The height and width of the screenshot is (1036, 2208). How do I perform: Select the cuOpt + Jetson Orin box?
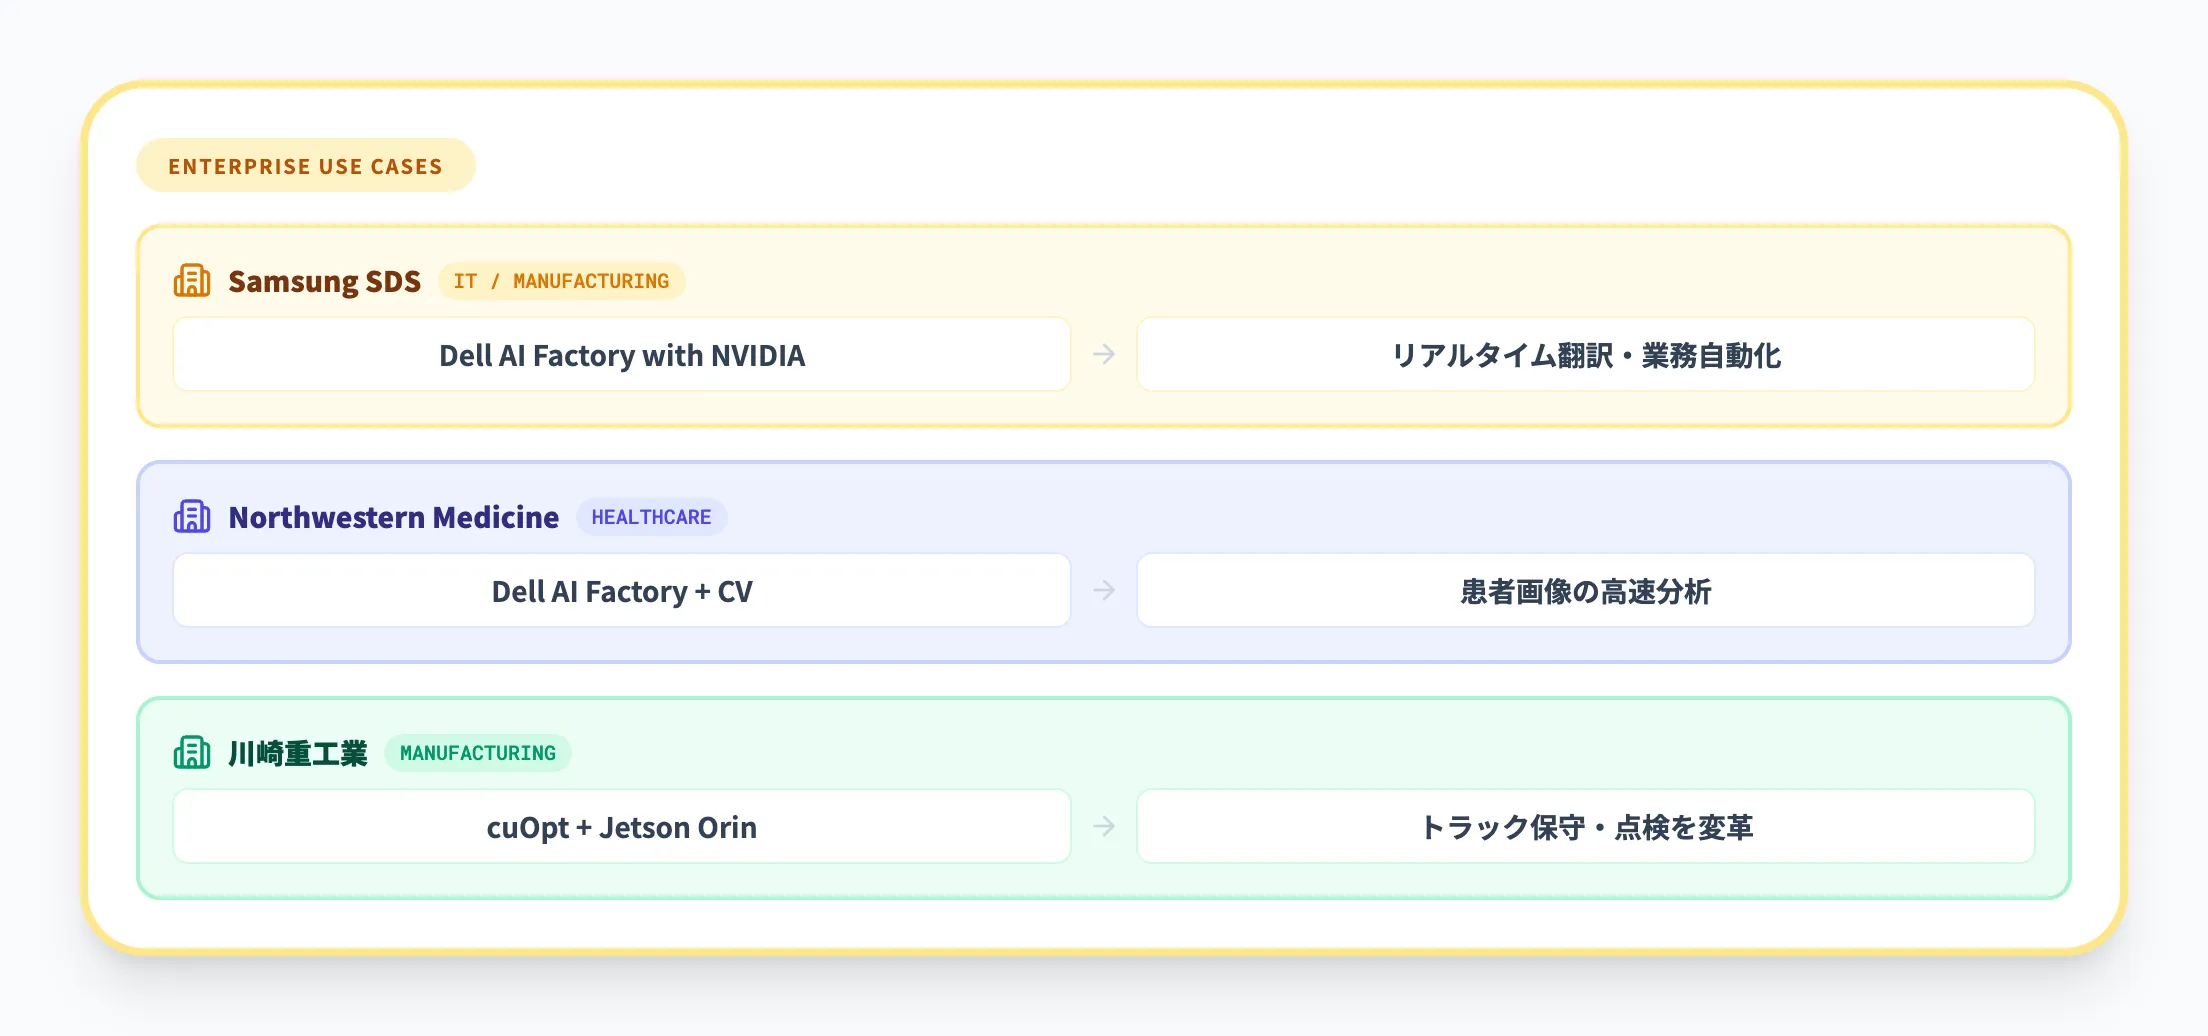pos(621,827)
